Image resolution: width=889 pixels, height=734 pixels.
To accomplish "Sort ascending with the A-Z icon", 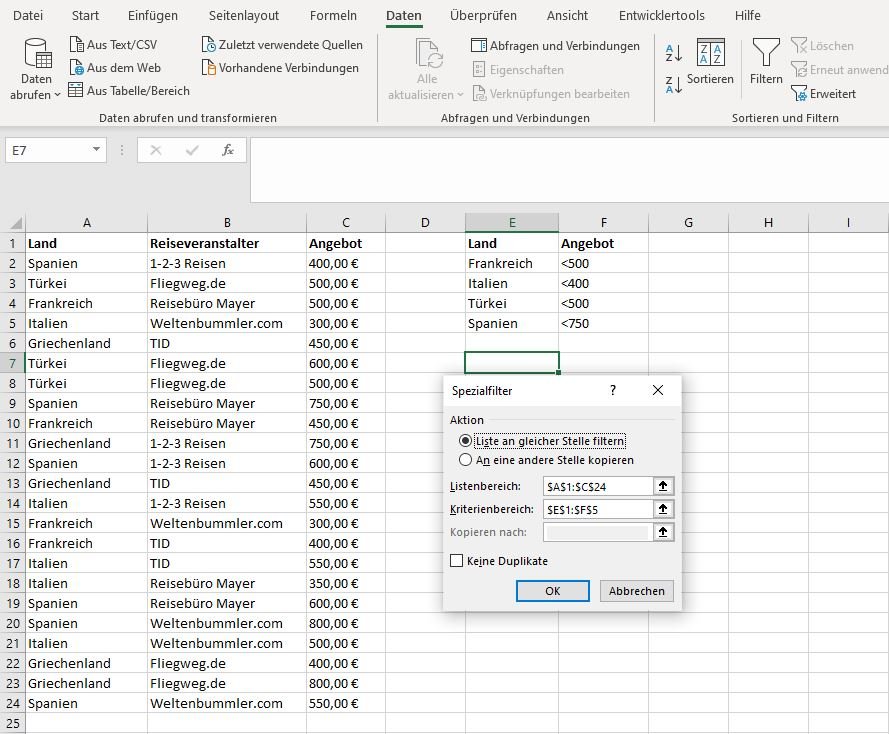I will coord(673,53).
